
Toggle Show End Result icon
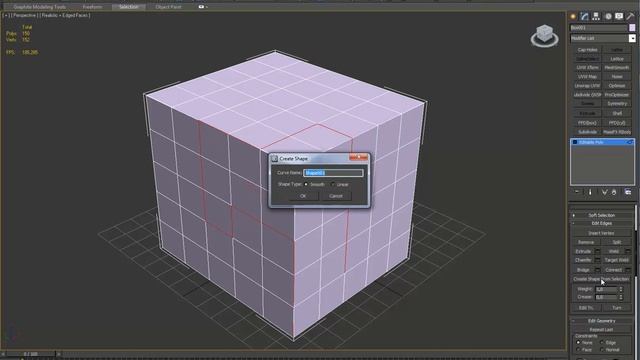tap(590, 192)
